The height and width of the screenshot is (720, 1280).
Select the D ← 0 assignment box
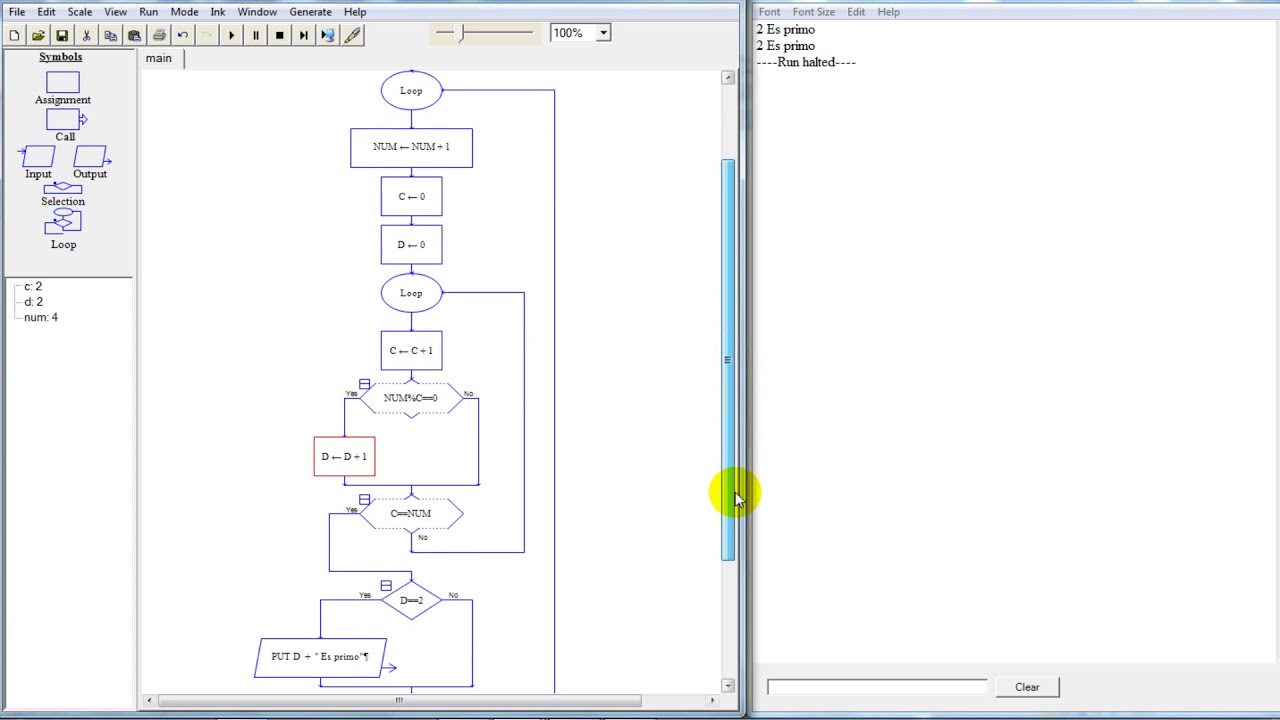coord(411,245)
